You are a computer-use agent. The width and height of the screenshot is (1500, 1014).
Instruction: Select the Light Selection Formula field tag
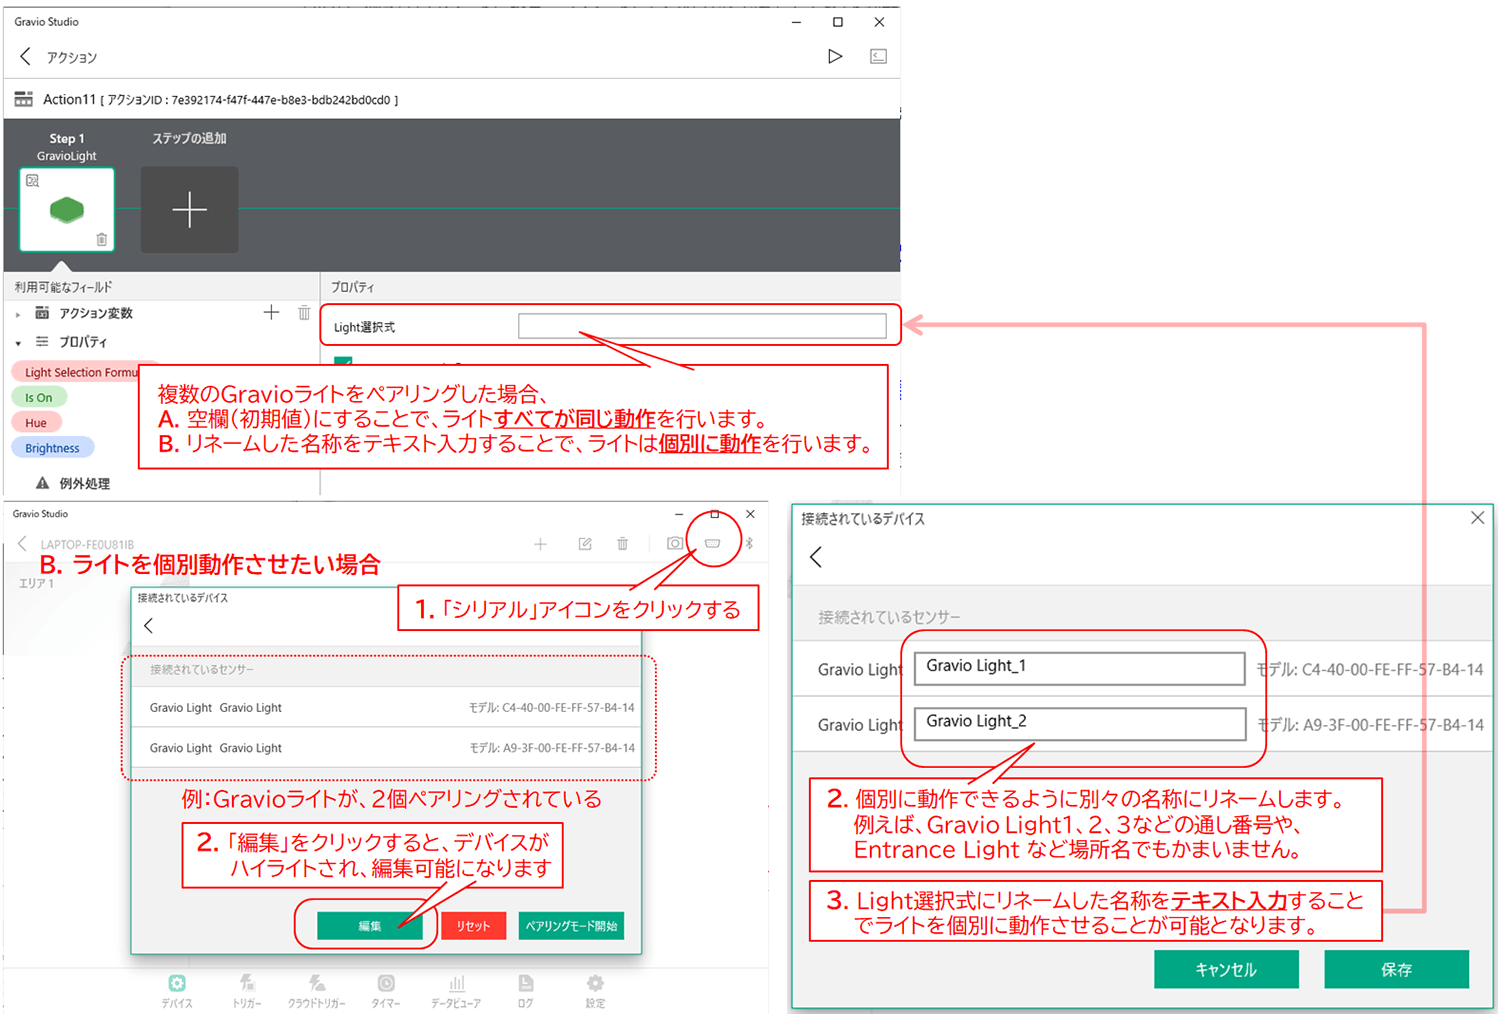(82, 372)
